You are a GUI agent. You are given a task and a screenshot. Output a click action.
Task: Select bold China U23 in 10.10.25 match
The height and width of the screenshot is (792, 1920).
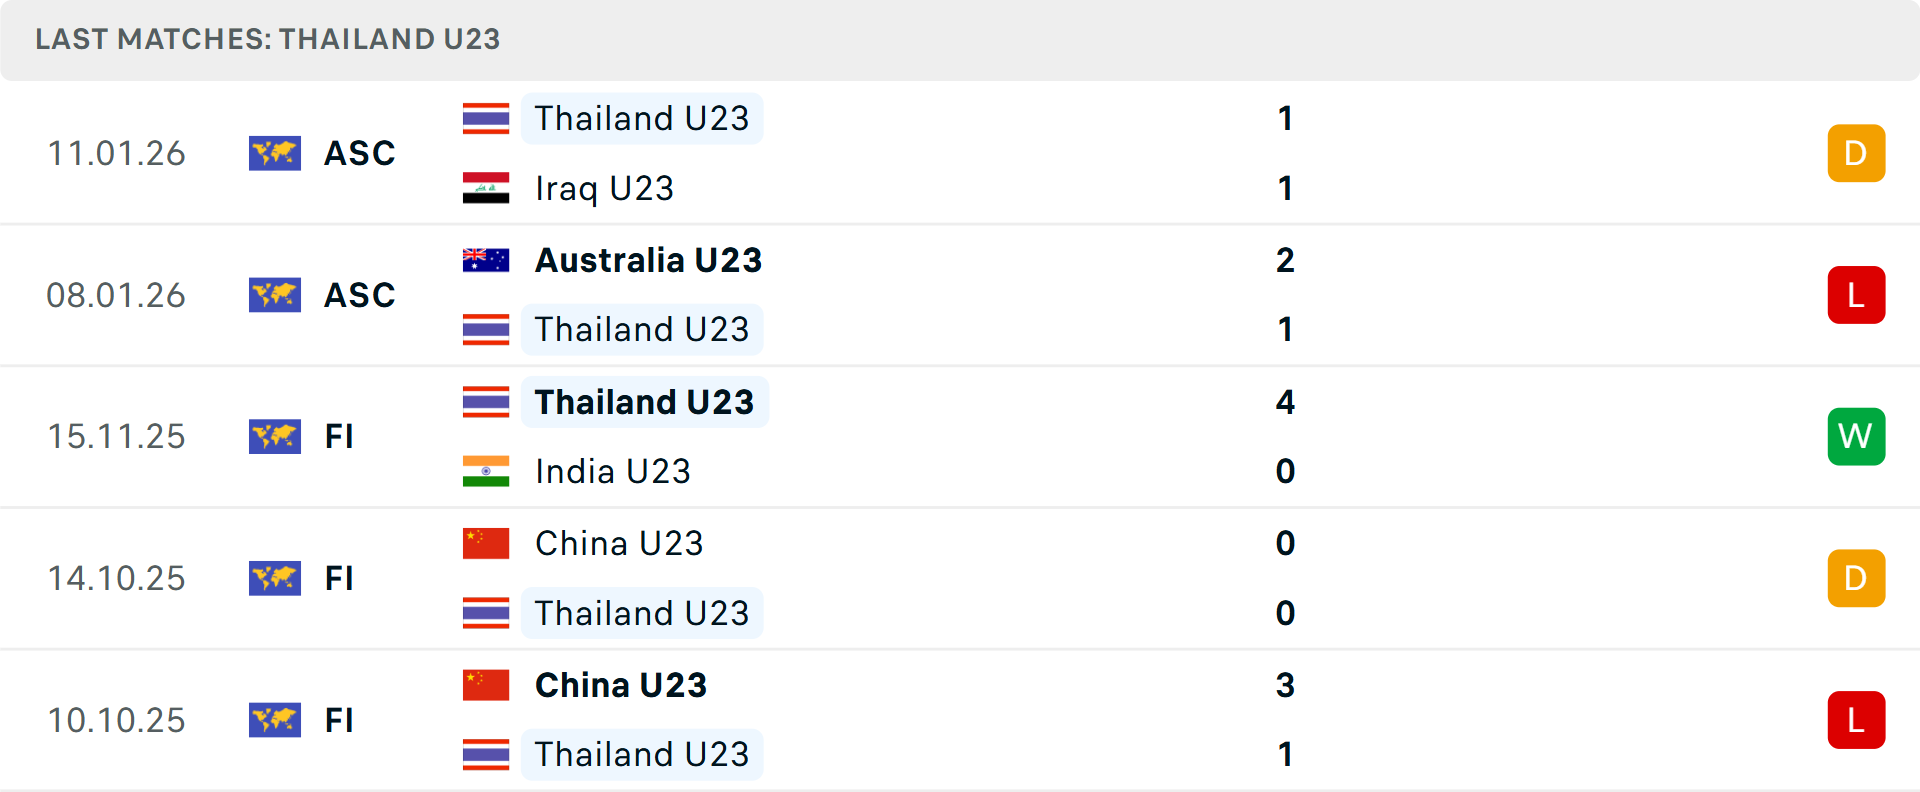[x=620, y=685]
